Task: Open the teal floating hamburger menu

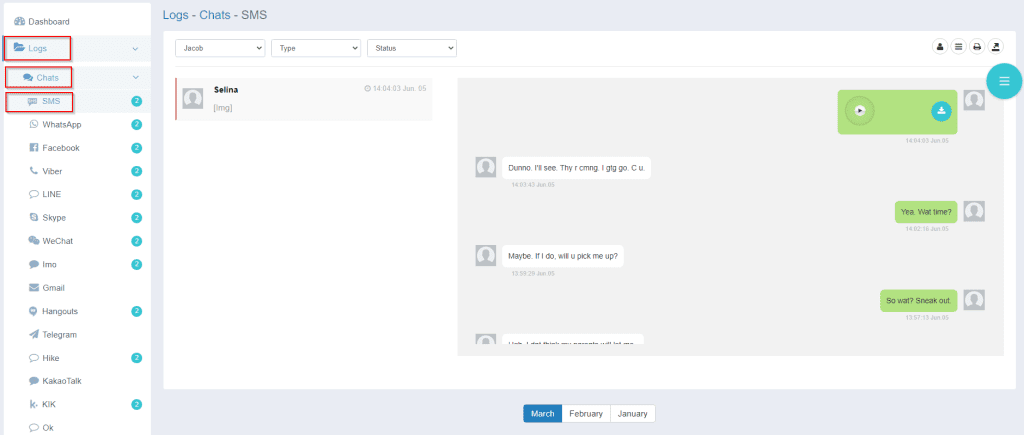Action: [x=1004, y=82]
